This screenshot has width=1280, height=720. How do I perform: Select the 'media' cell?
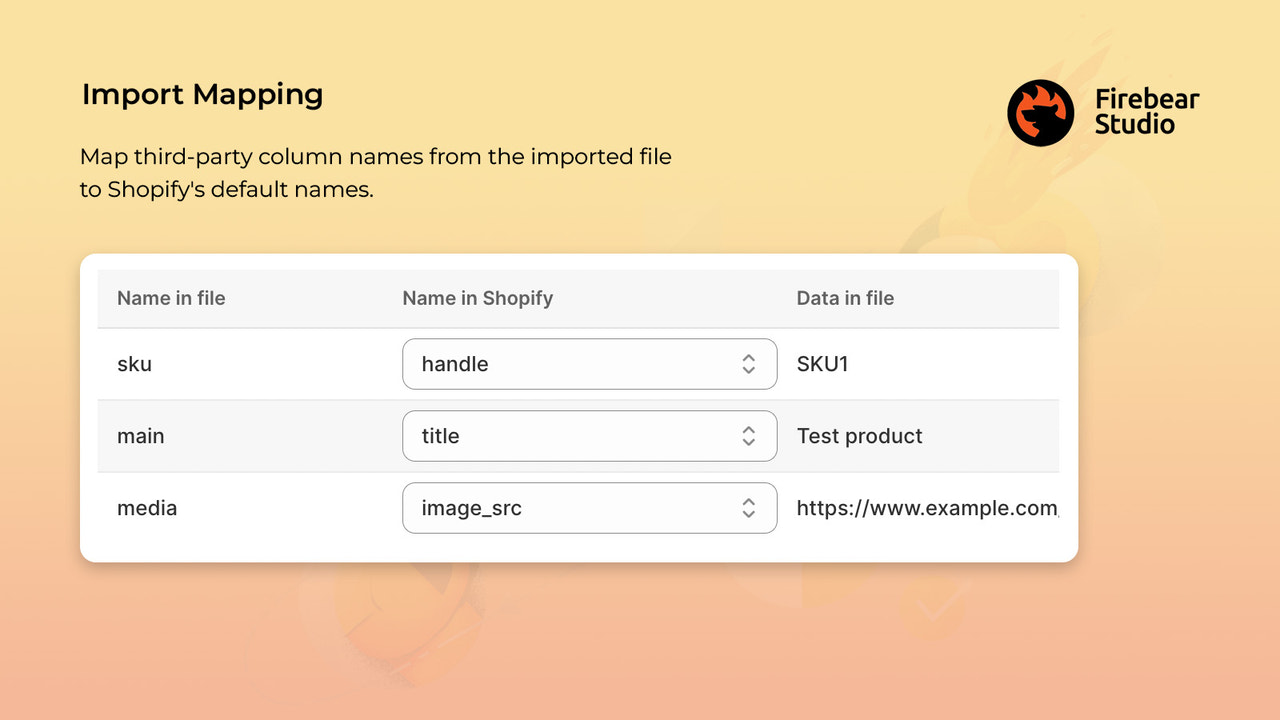(x=147, y=508)
